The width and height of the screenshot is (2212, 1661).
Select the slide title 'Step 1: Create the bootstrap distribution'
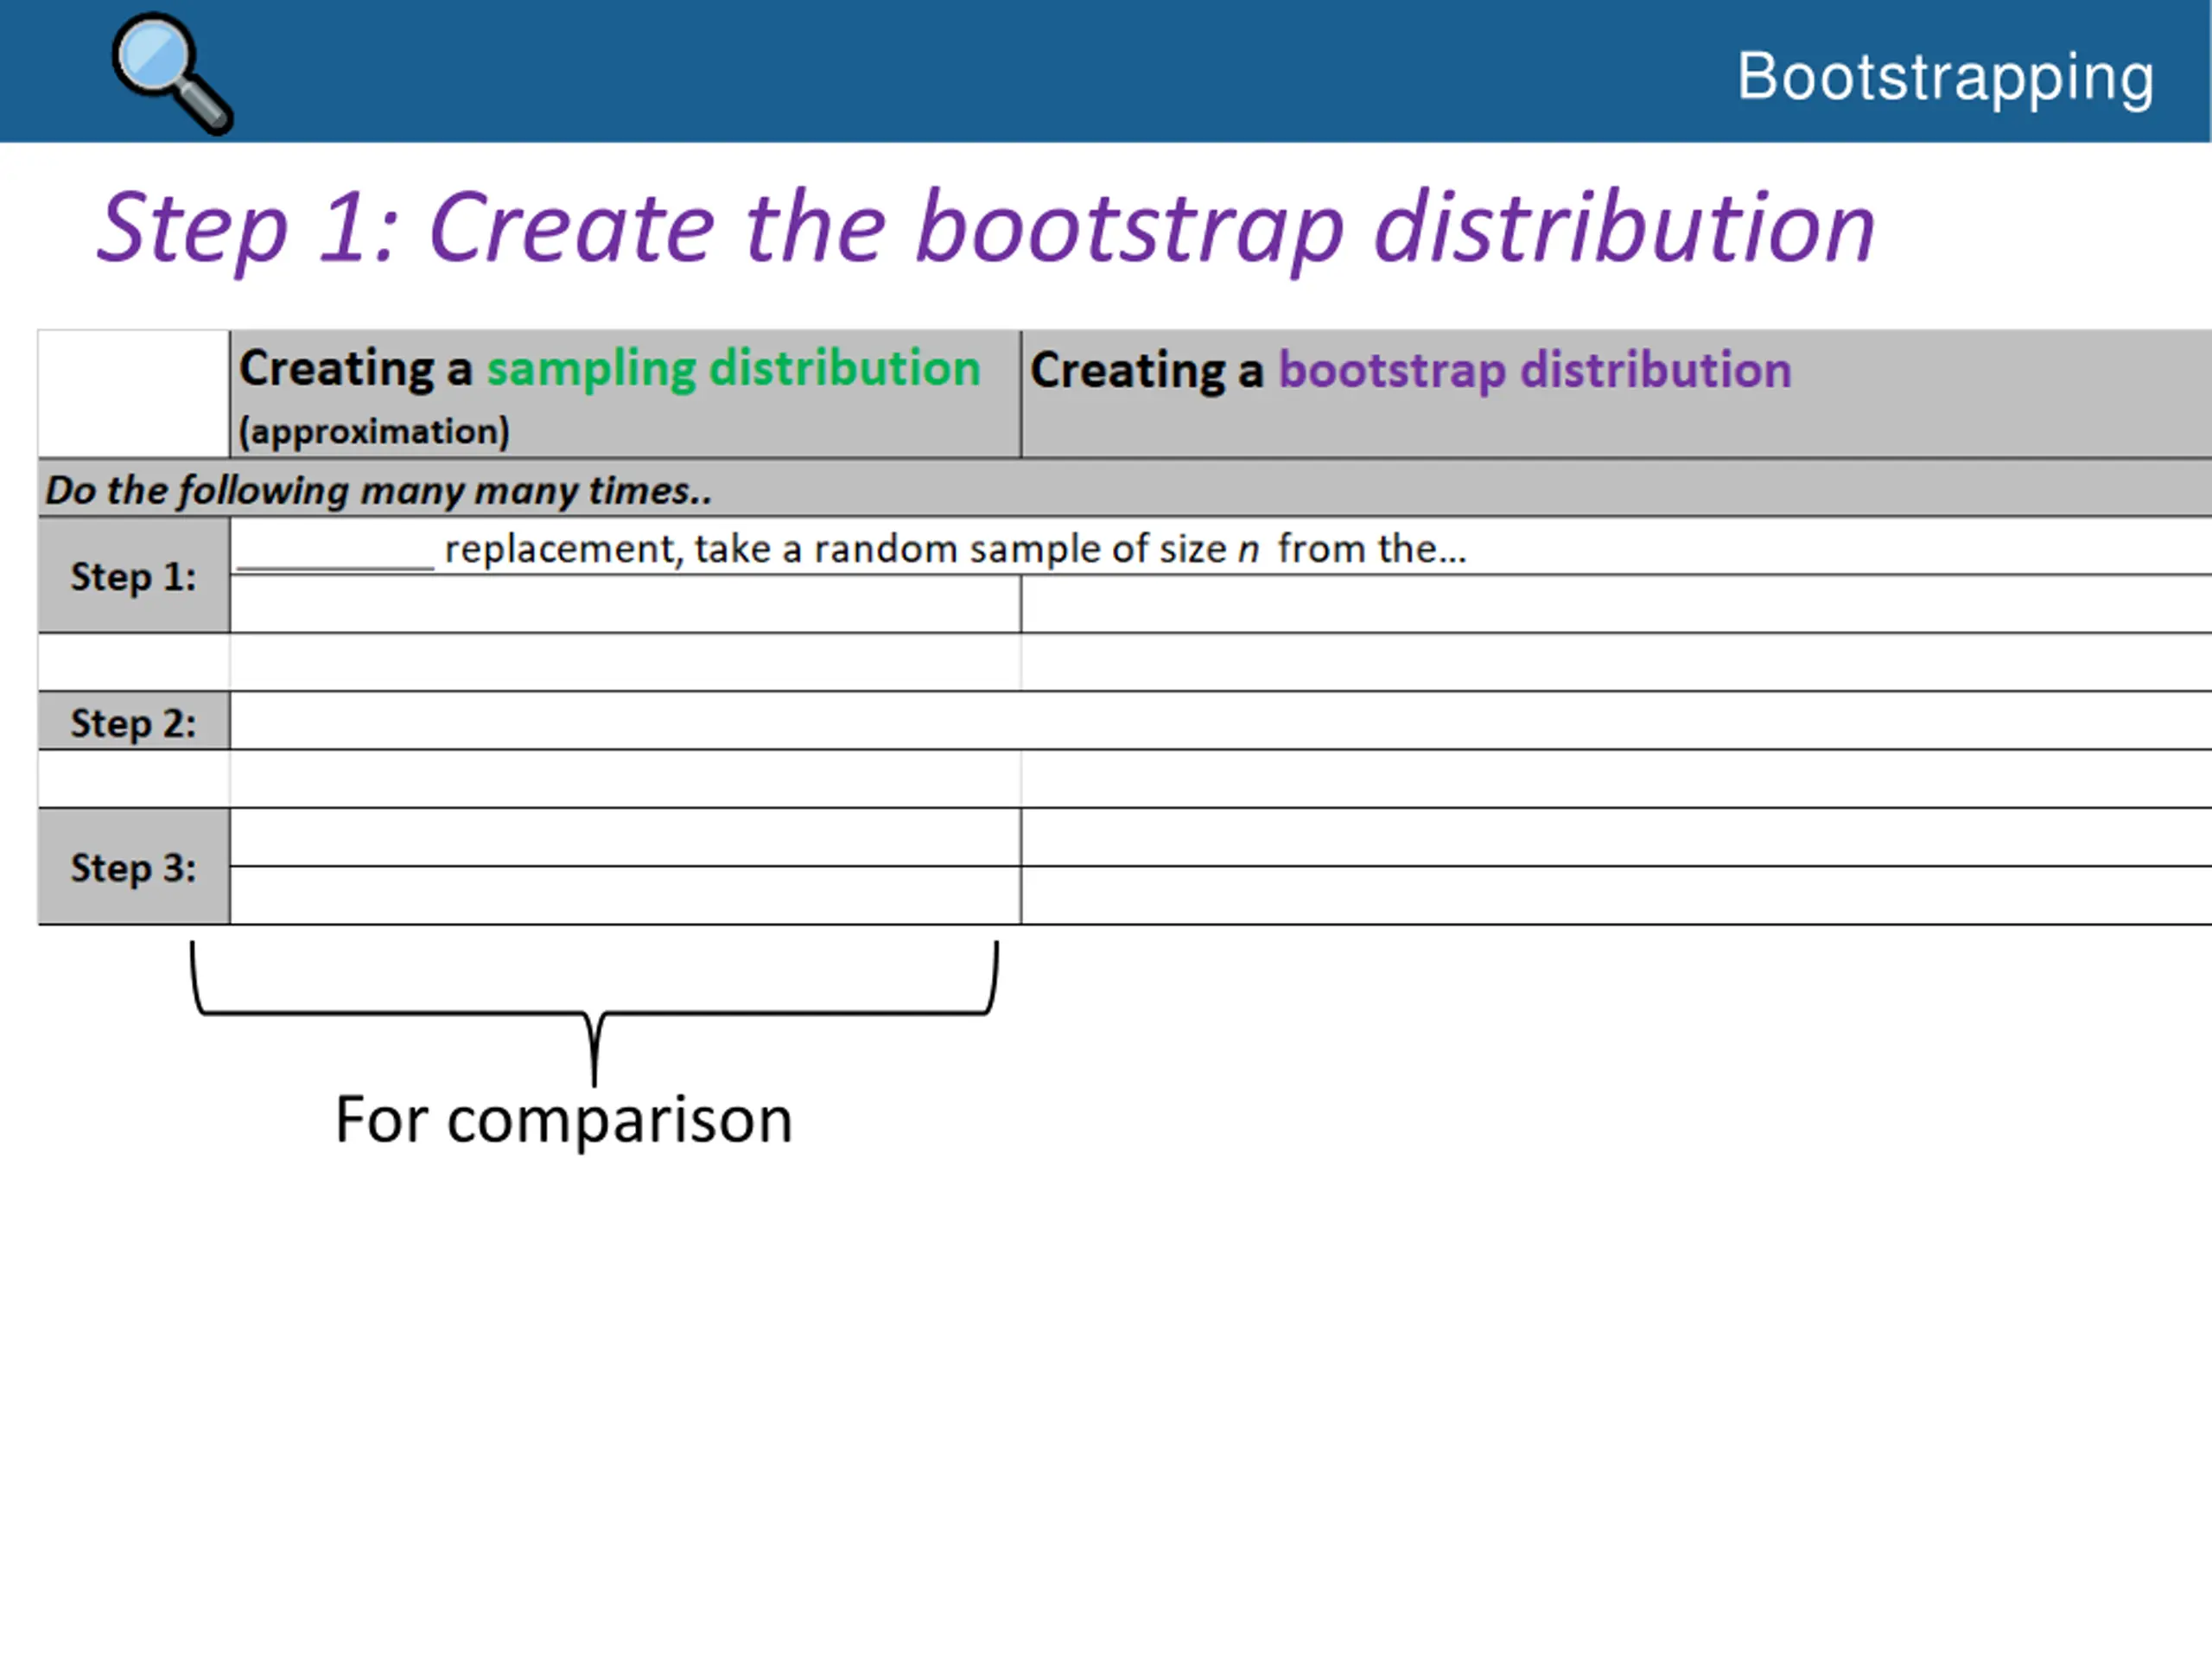[x=986, y=230]
